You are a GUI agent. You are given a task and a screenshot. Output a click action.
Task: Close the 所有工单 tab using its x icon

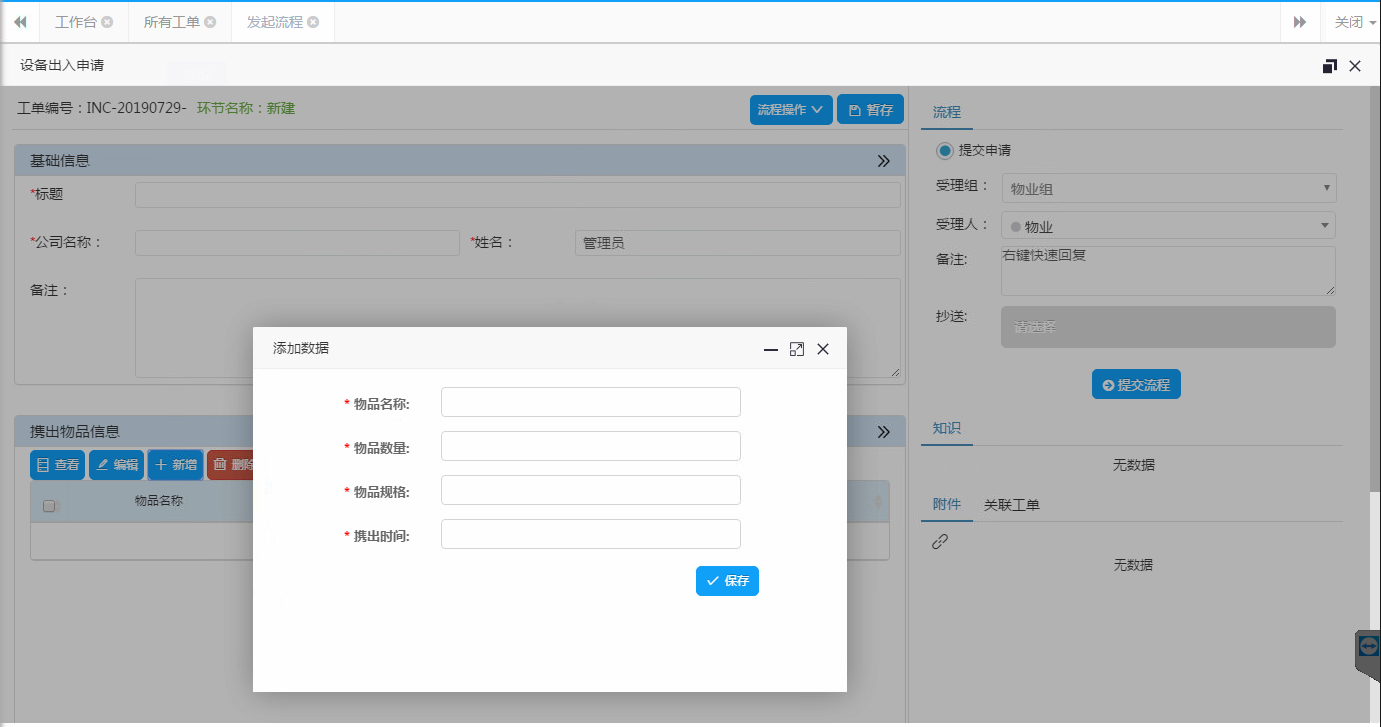click(x=210, y=22)
